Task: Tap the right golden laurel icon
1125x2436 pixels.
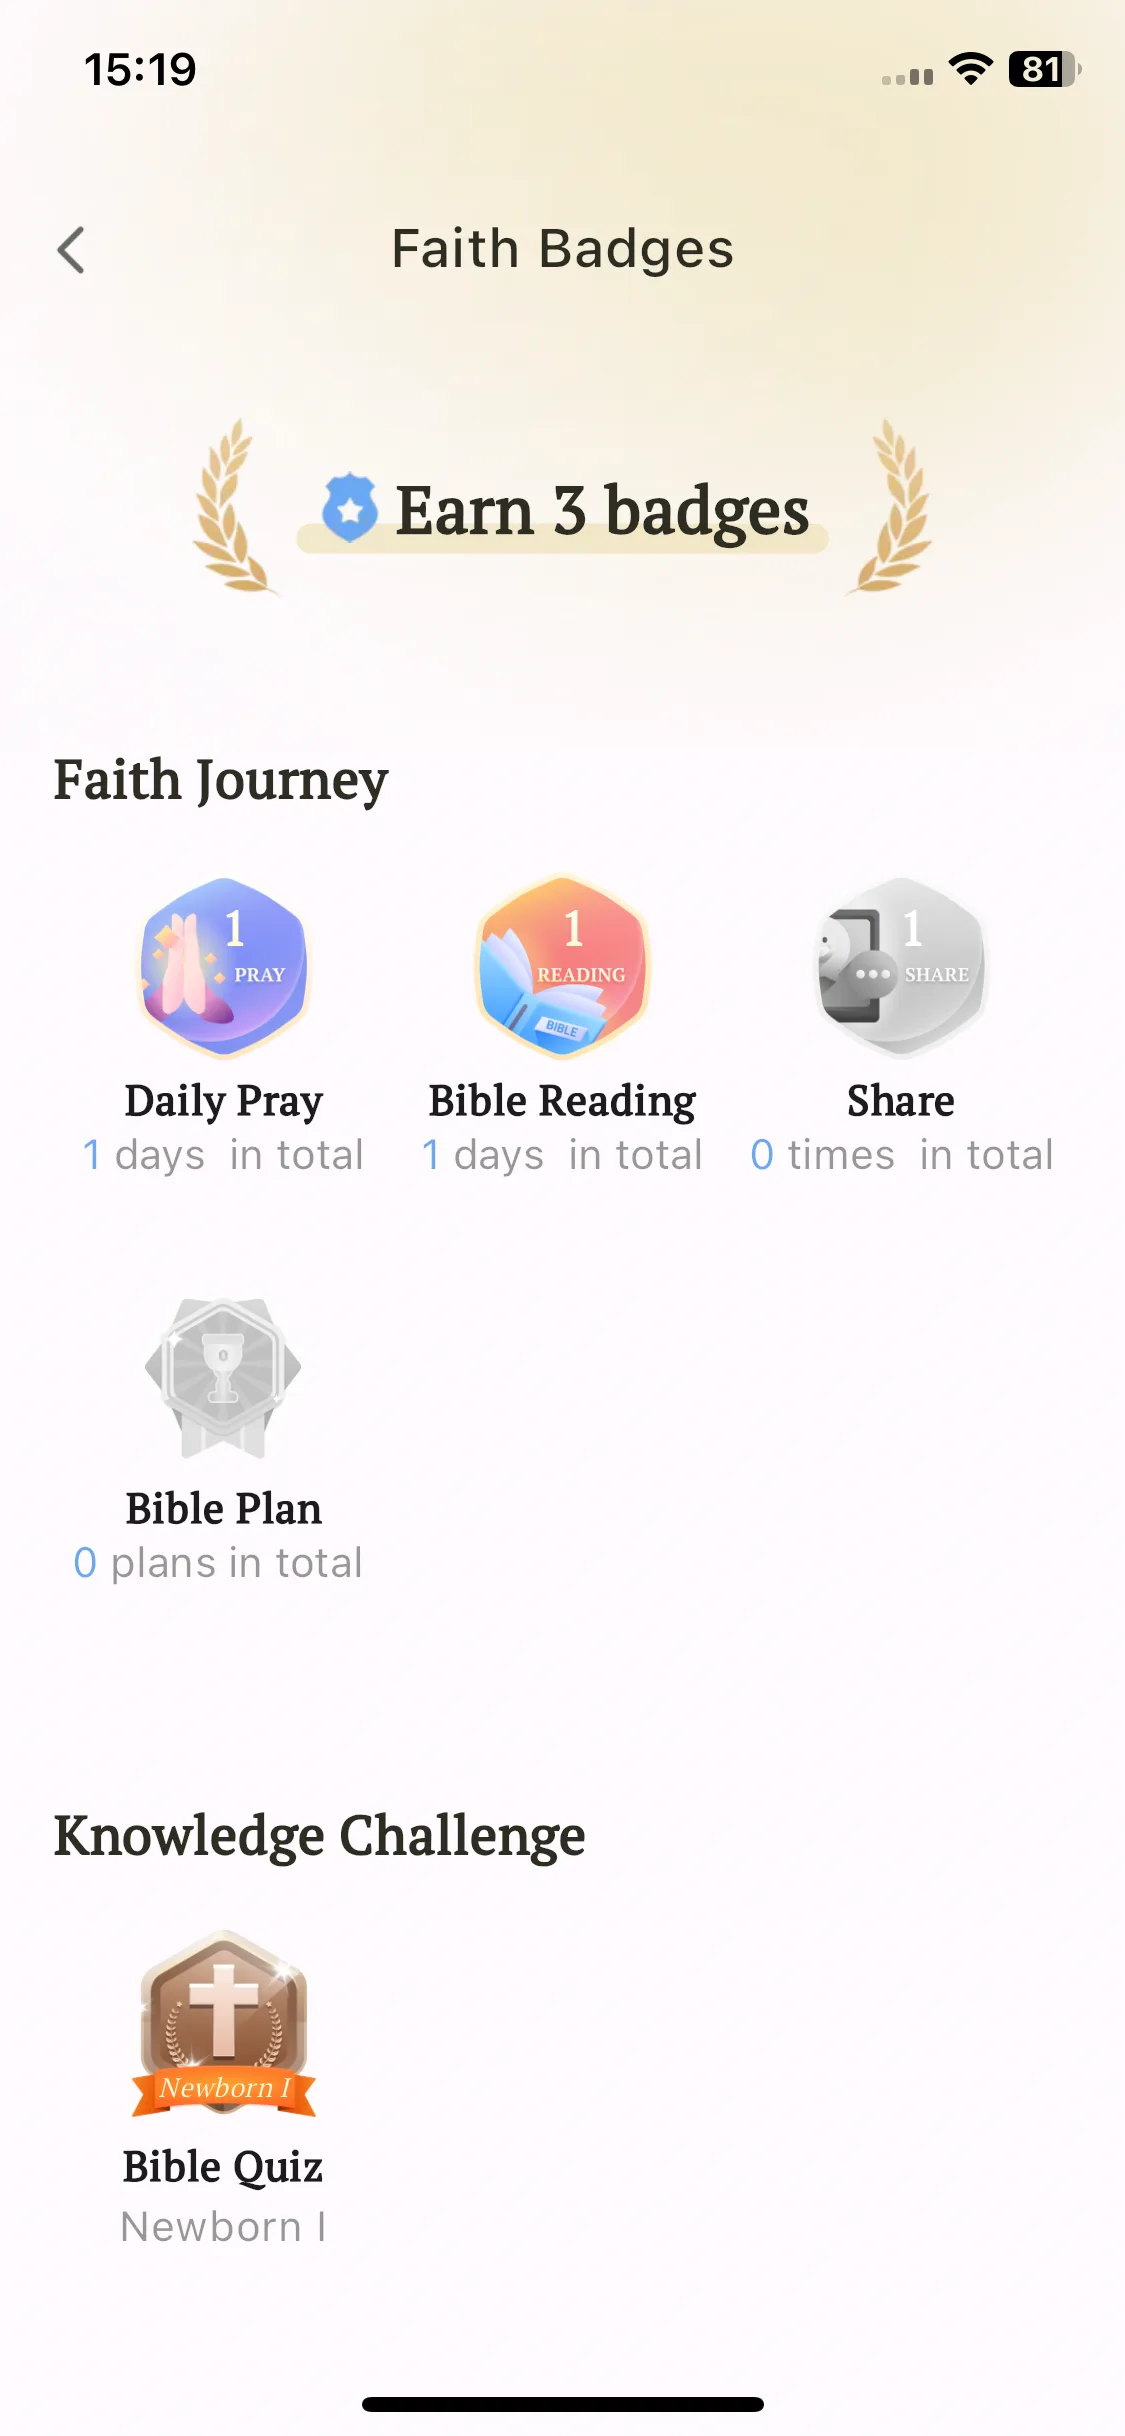Action: pos(892,506)
